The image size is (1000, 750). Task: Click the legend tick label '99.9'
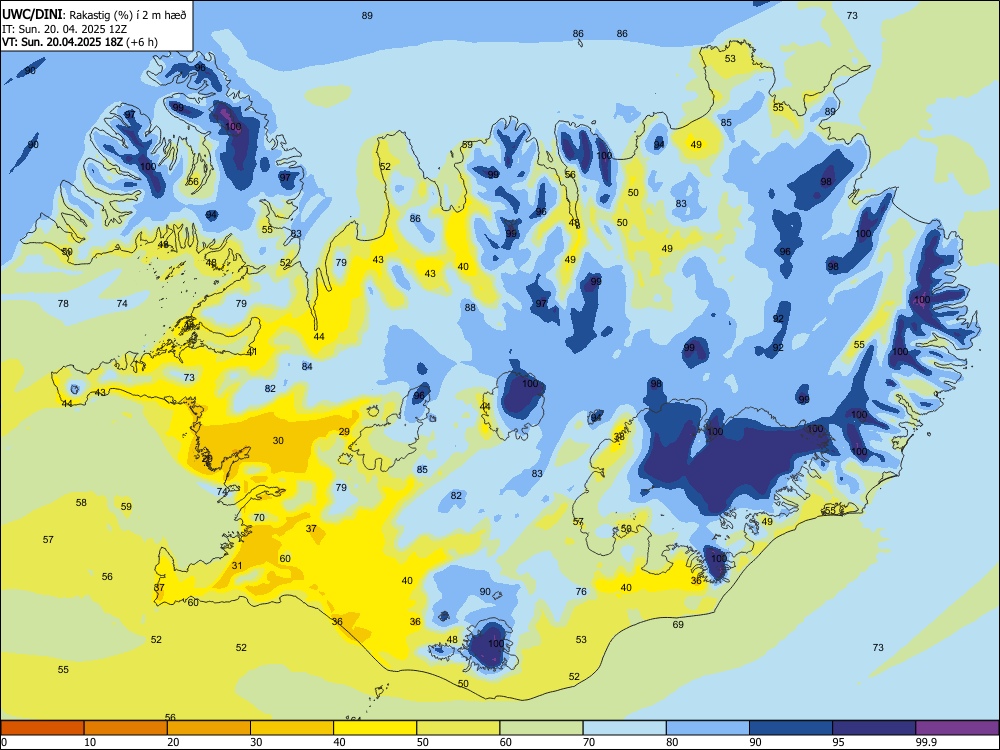click(x=925, y=742)
